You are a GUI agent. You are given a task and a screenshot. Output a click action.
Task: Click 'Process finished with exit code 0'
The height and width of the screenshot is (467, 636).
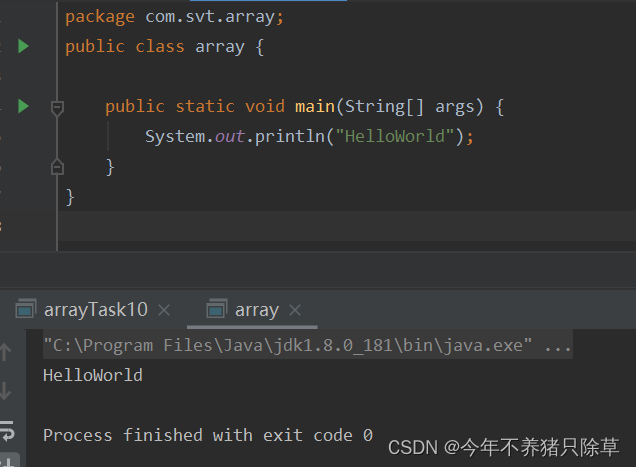[x=208, y=435]
